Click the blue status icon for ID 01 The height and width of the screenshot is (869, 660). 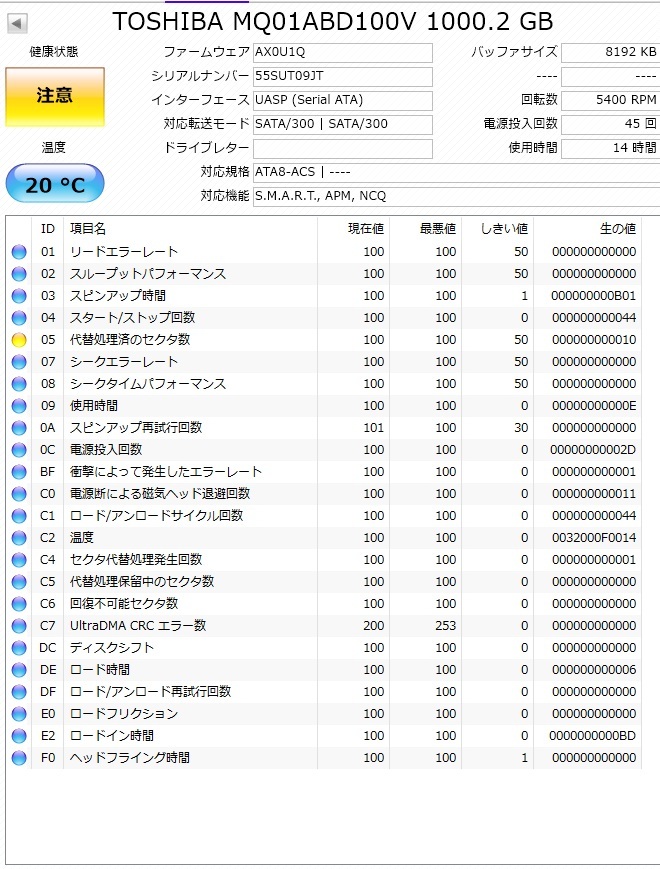(x=19, y=252)
